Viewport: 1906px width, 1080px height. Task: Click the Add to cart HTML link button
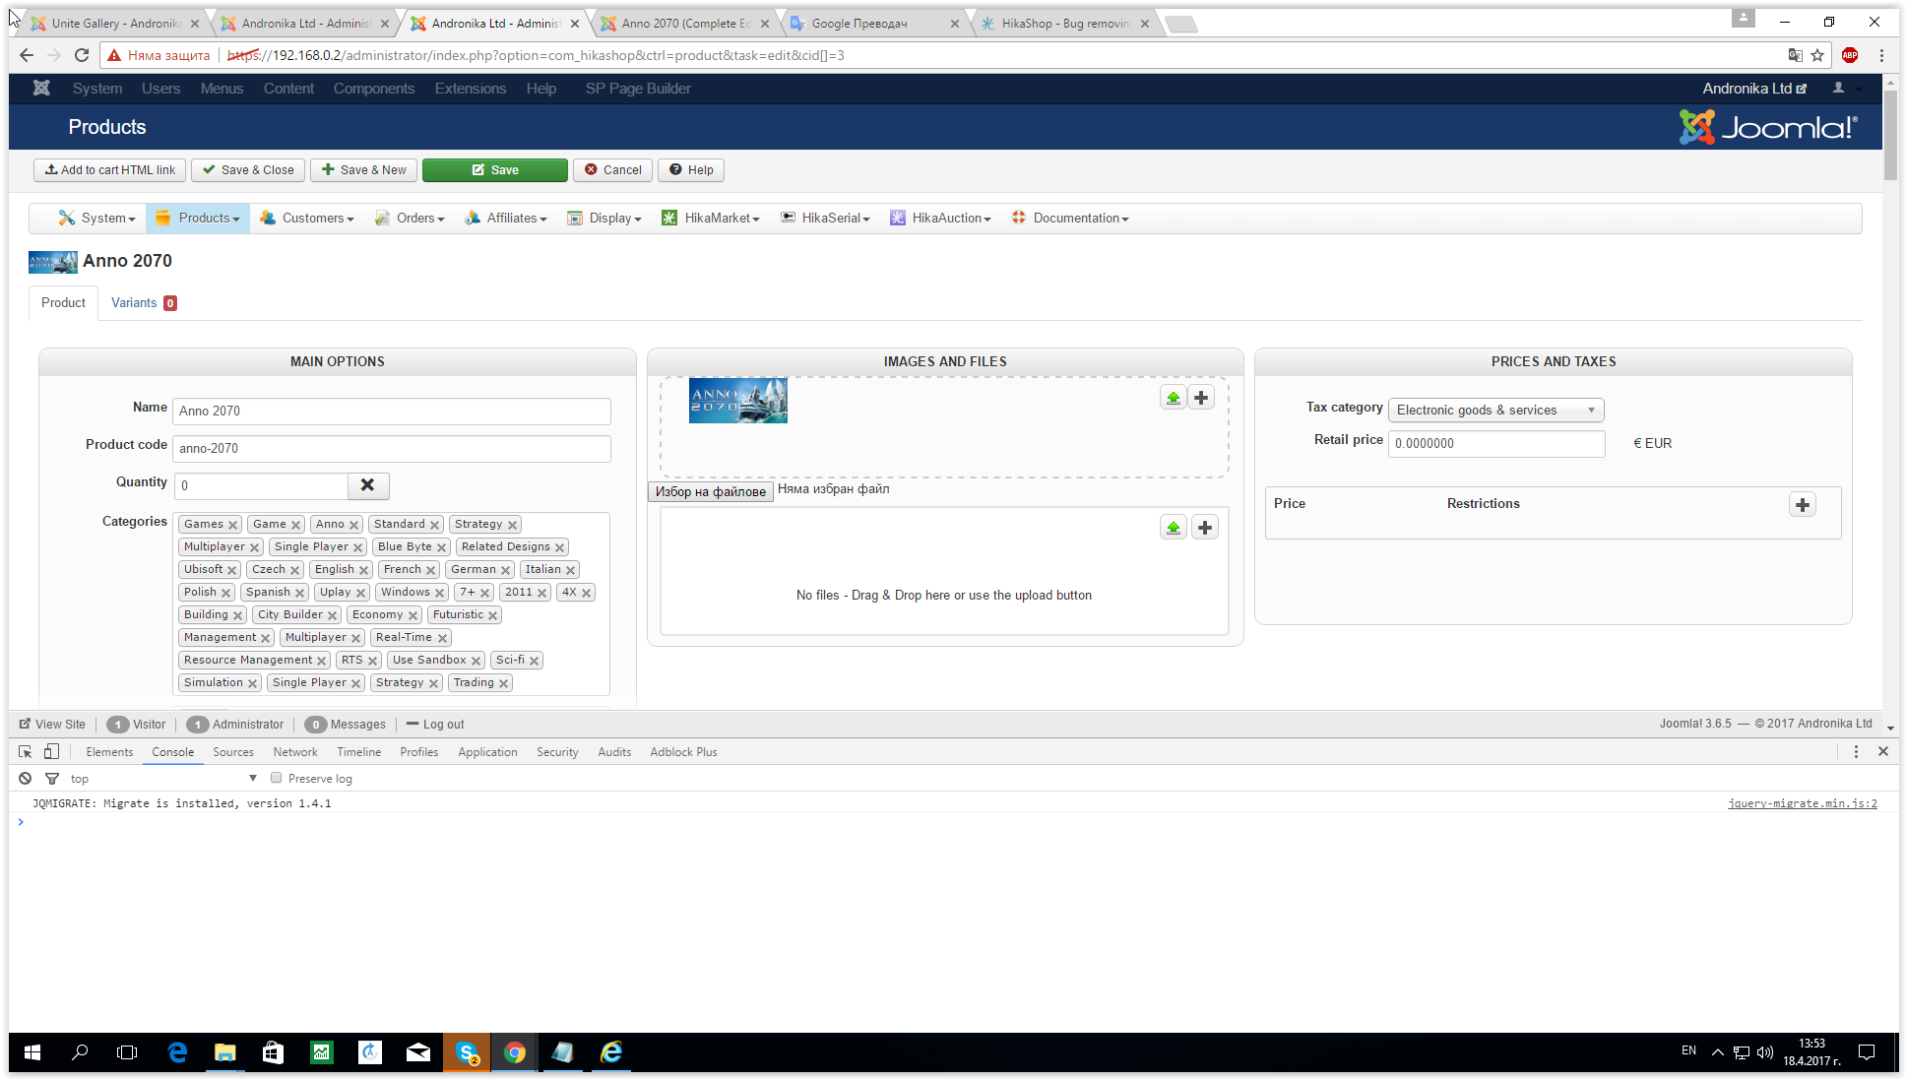(110, 170)
